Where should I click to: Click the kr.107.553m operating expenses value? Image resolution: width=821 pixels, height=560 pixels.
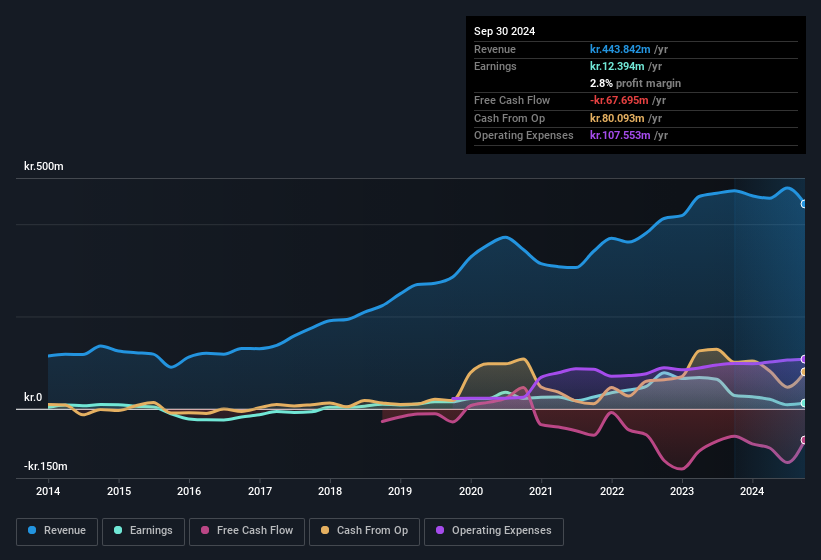point(620,136)
